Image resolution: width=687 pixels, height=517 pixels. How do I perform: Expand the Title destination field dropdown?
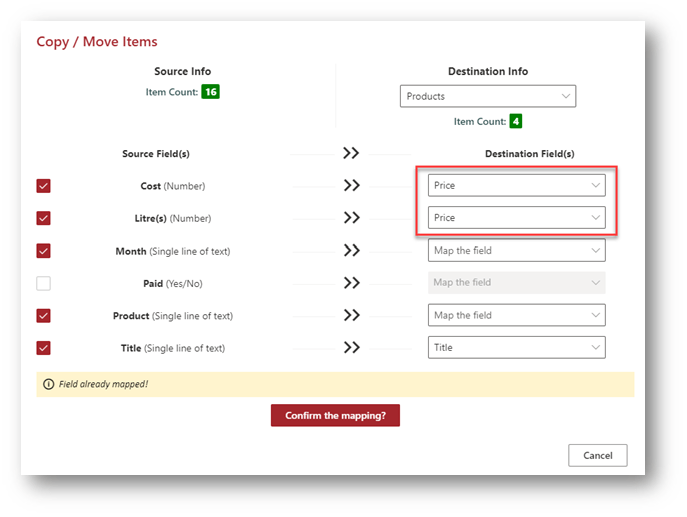click(x=516, y=348)
